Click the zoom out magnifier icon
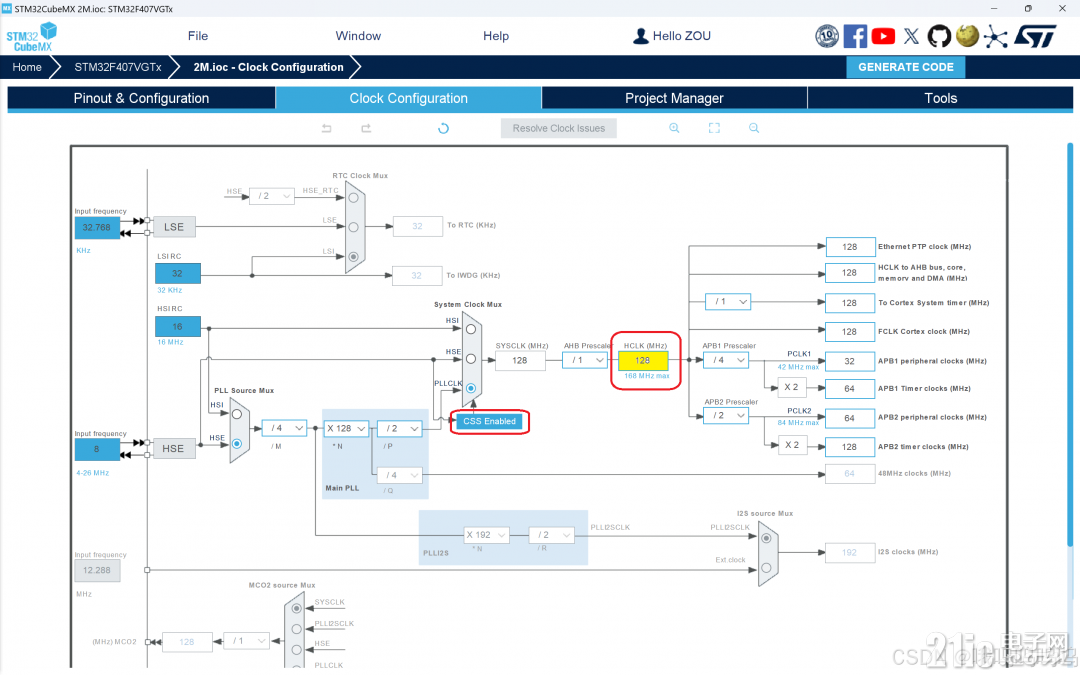The width and height of the screenshot is (1080, 675). pyautogui.click(x=754, y=128)
